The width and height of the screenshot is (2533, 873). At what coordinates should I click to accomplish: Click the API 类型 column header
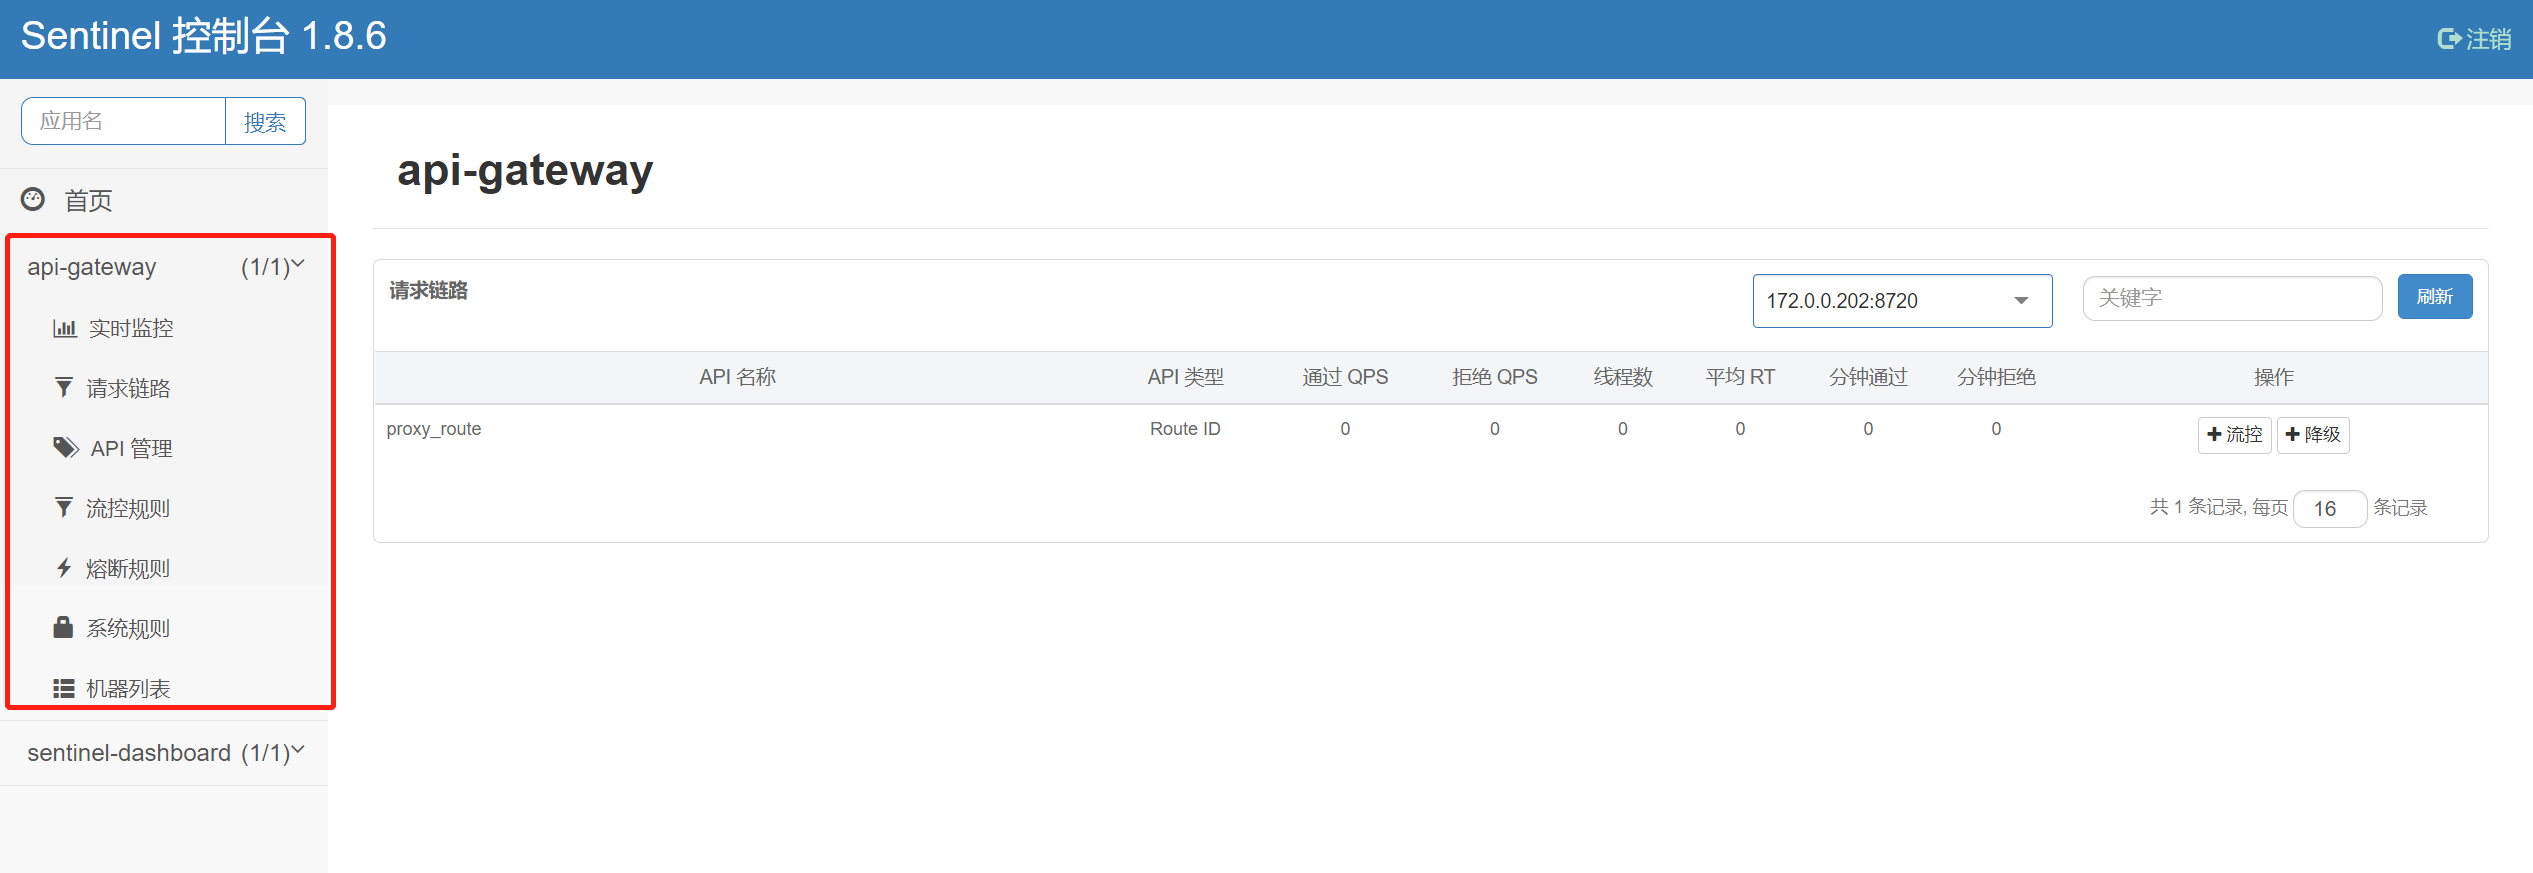(1185, 377)
